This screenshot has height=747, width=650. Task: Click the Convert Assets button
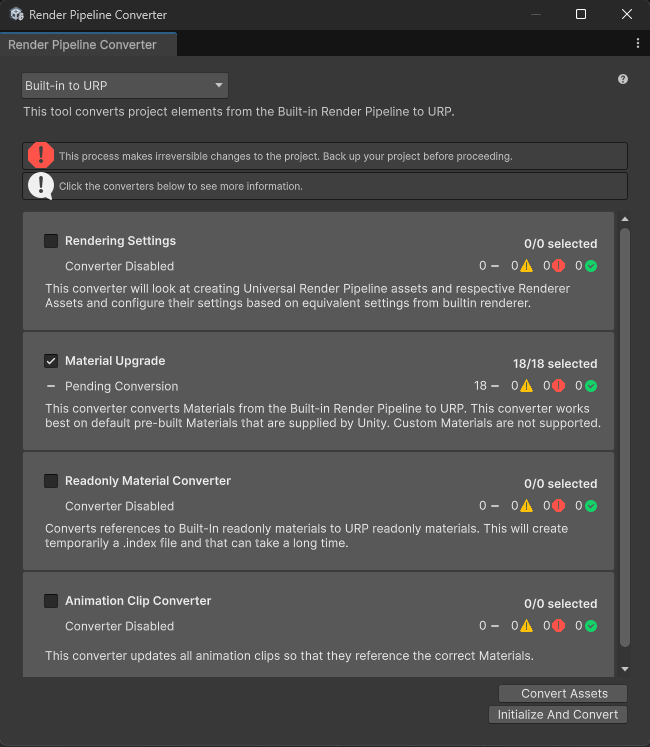click(563, 694)
